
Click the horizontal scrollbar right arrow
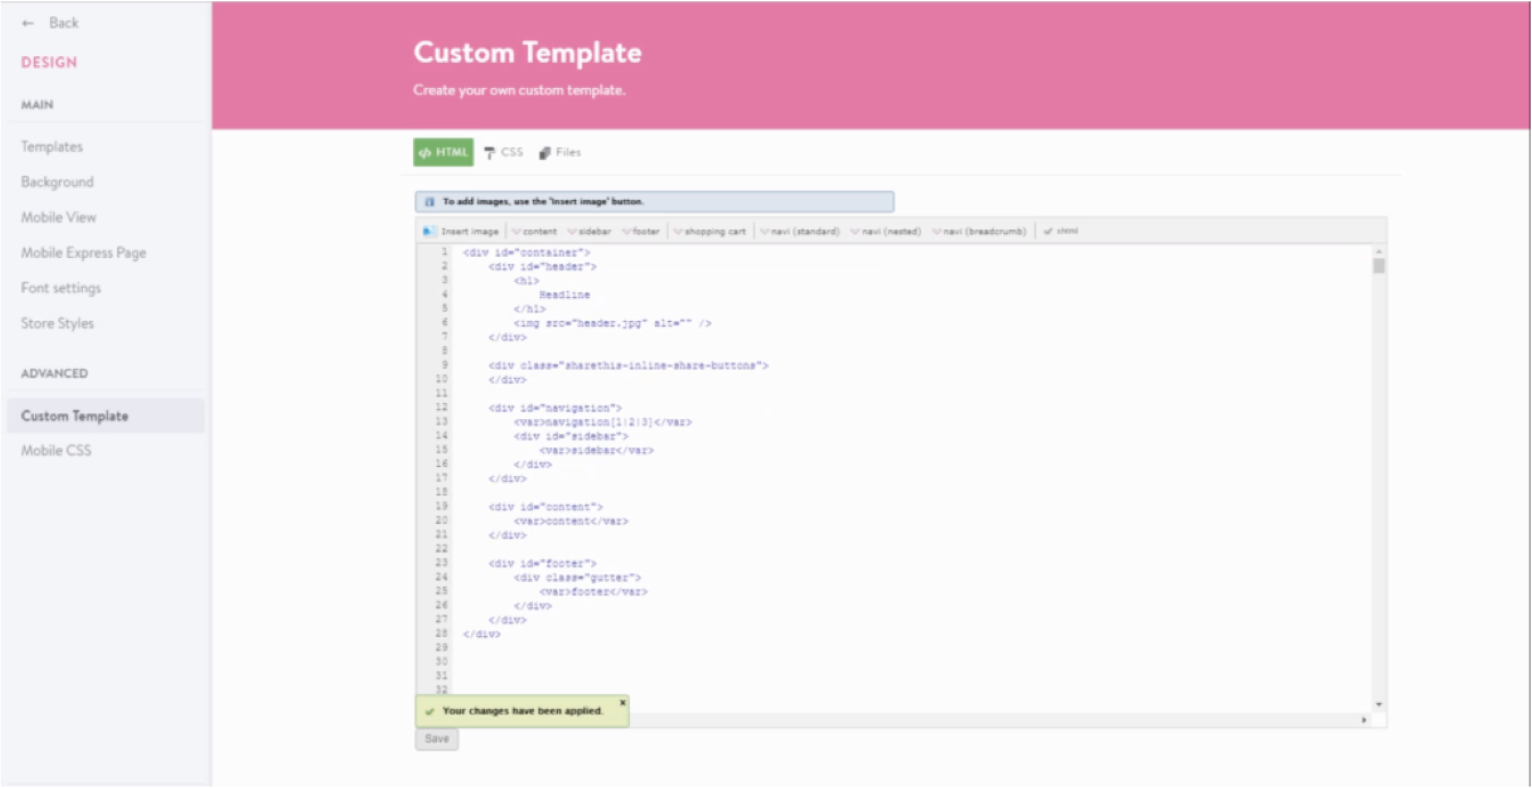1365,720
